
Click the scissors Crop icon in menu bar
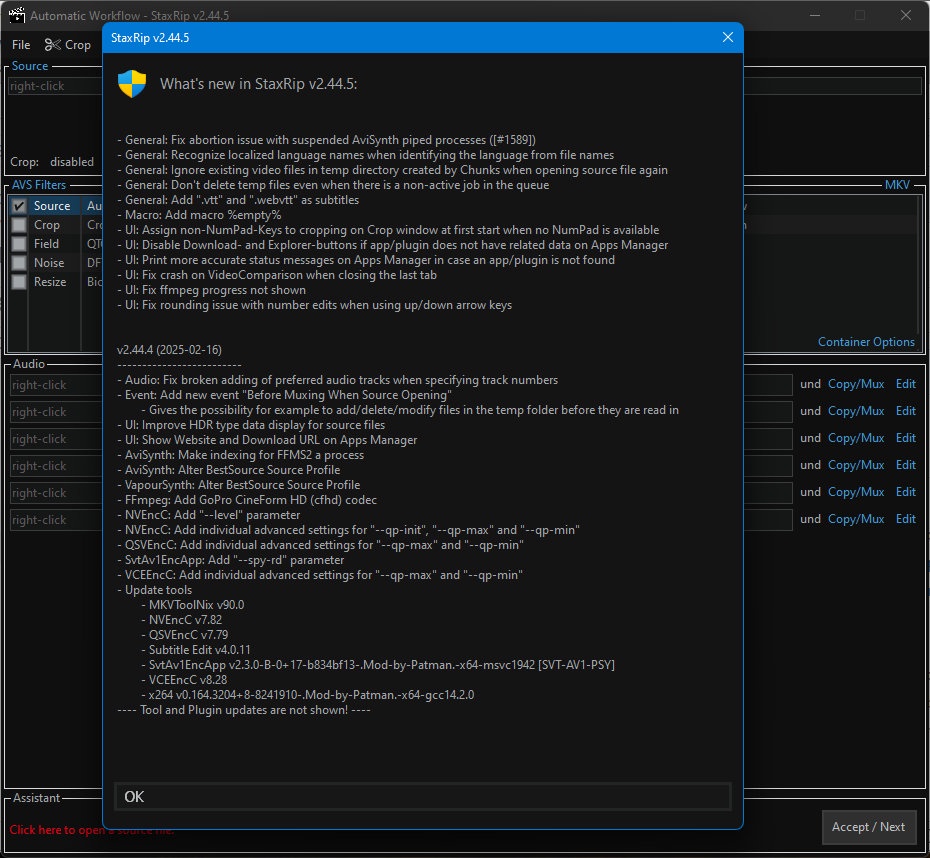(52, 44)
